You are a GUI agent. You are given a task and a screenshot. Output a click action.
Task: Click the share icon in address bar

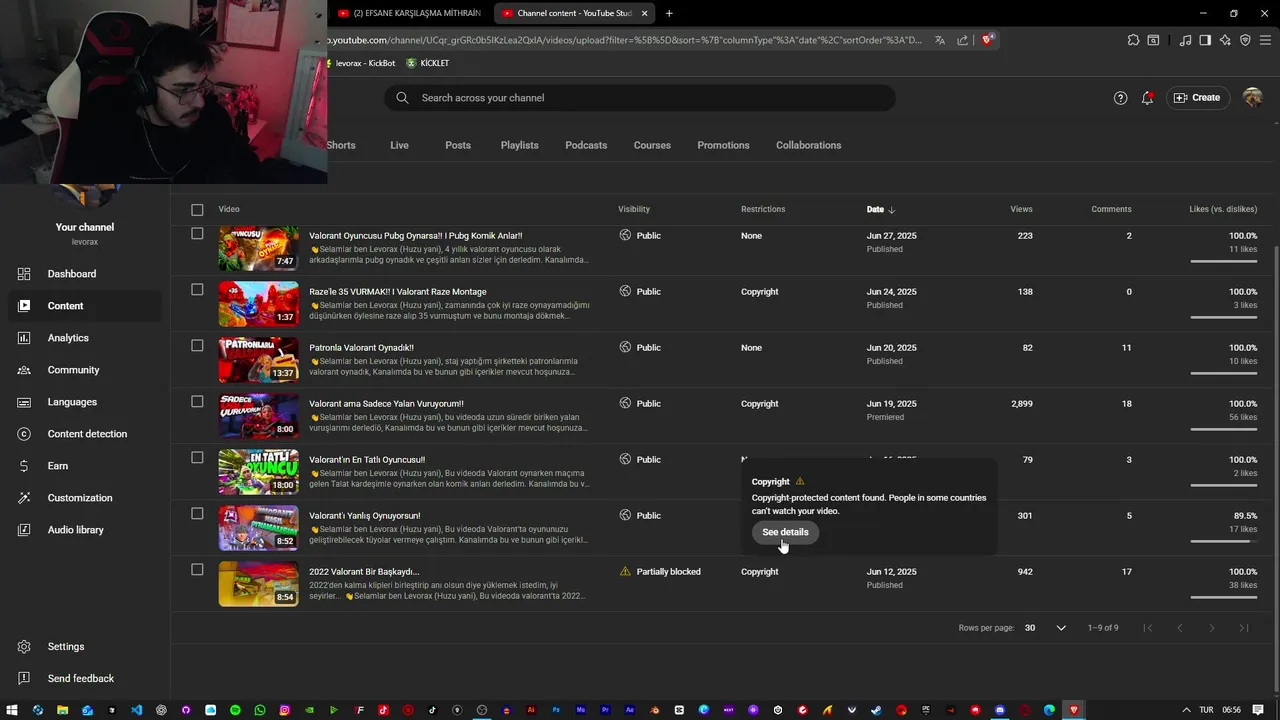point(962,40)
